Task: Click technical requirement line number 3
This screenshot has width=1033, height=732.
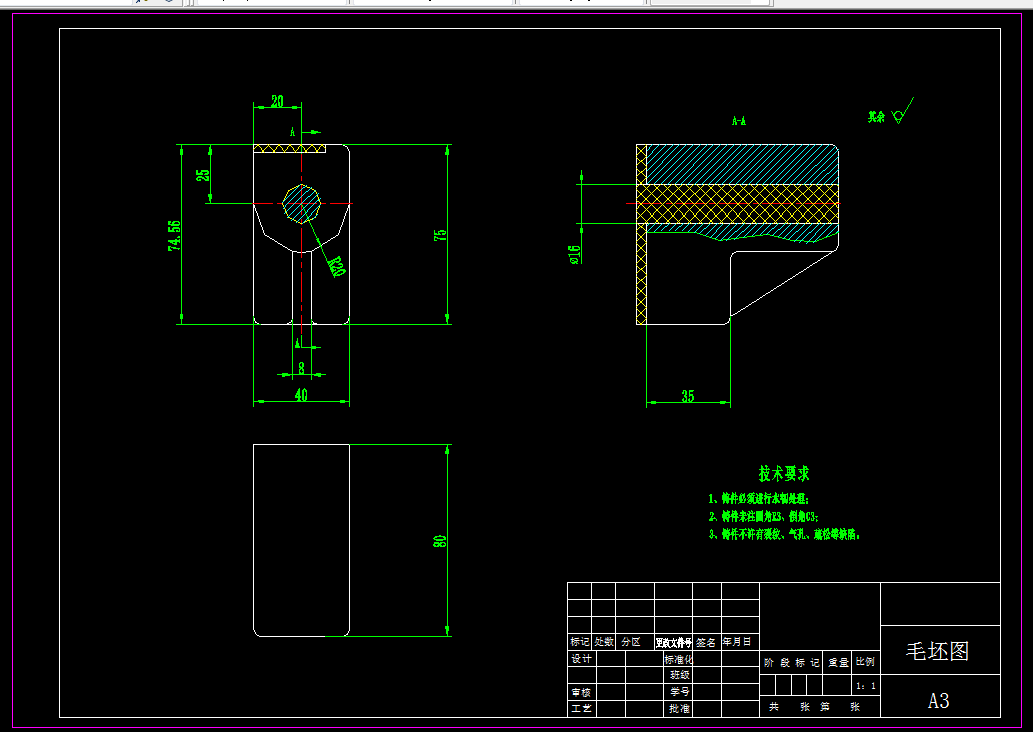Action: click(x=785, y=534)
